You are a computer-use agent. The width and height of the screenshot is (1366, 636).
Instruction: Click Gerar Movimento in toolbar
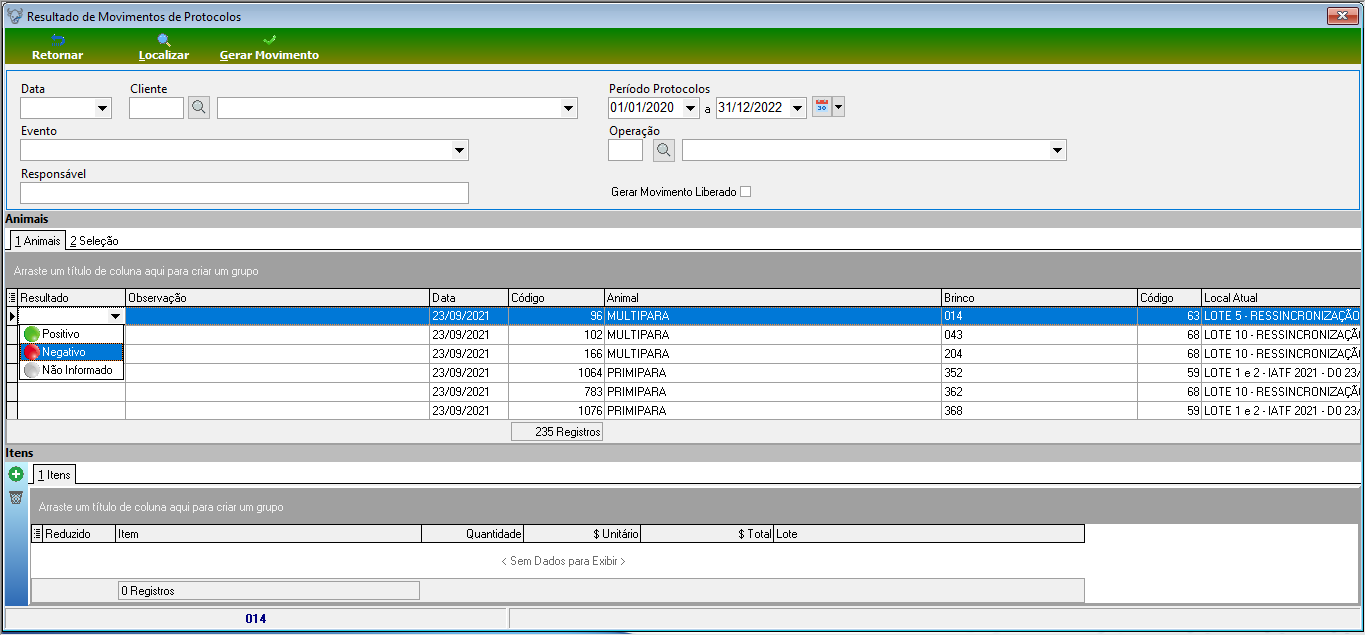pos(269,47)
